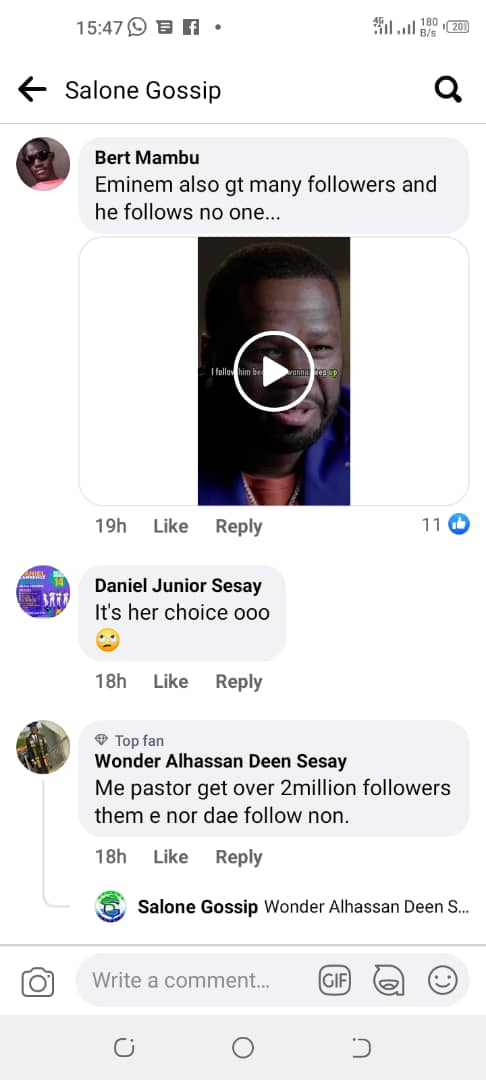The image size is (486, 1080).
Task: Like Daniel Junior Sesay's comment
Action: click(x=171, y=681)
